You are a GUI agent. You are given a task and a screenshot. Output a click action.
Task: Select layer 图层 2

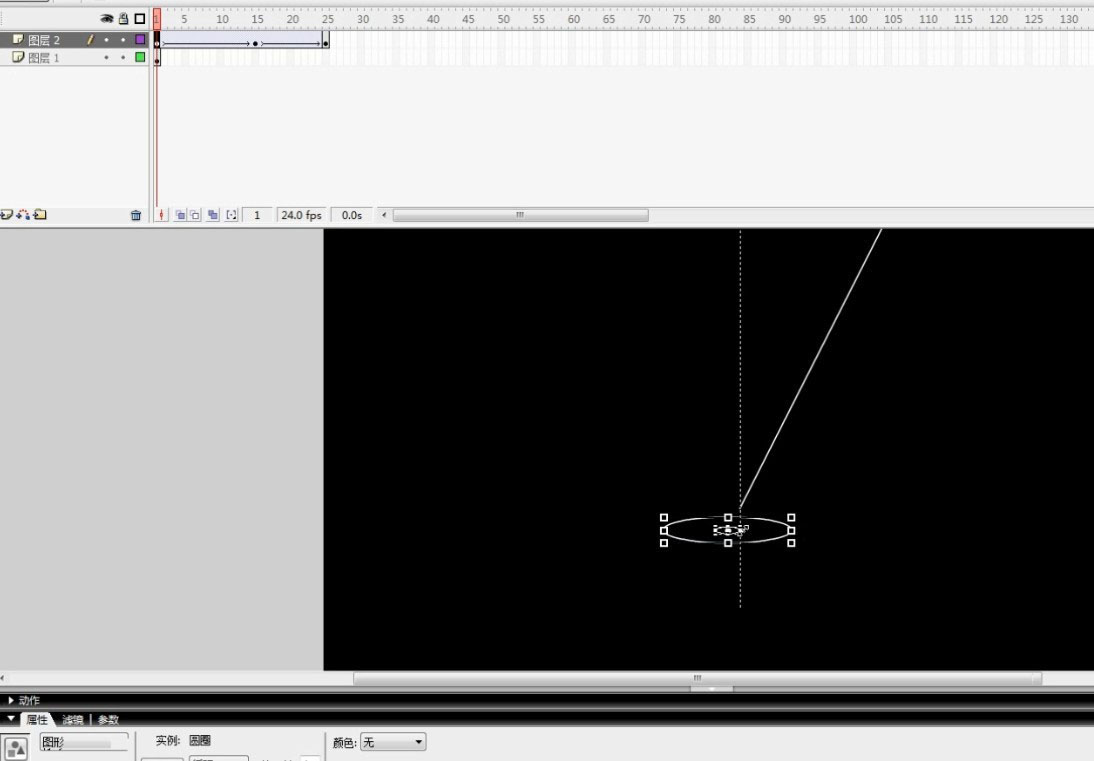click(x=44, y=40)
